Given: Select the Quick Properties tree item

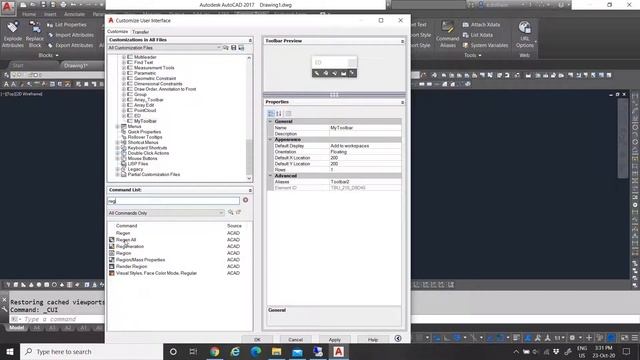Looking at the screenshot, I should tap(144, 132).
